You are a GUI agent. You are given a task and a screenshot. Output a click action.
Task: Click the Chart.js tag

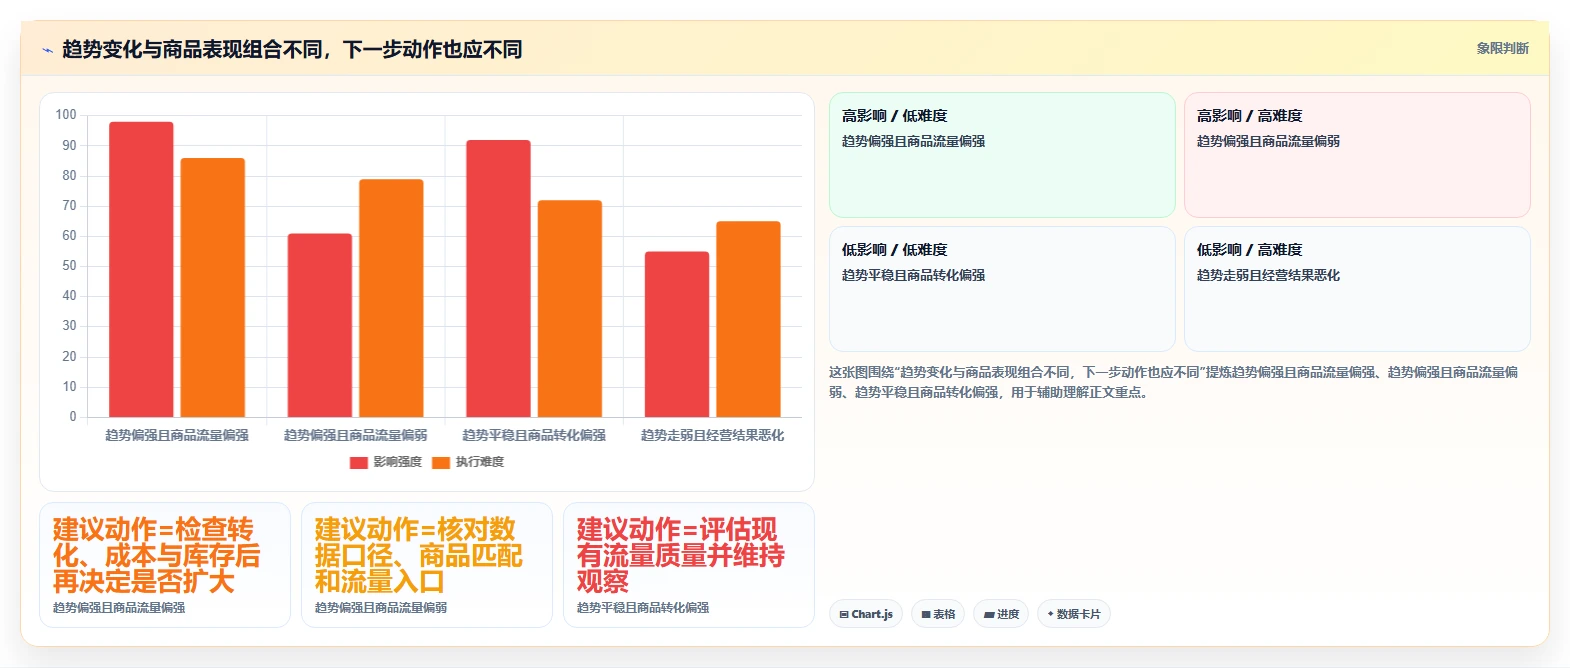(866, 614)
